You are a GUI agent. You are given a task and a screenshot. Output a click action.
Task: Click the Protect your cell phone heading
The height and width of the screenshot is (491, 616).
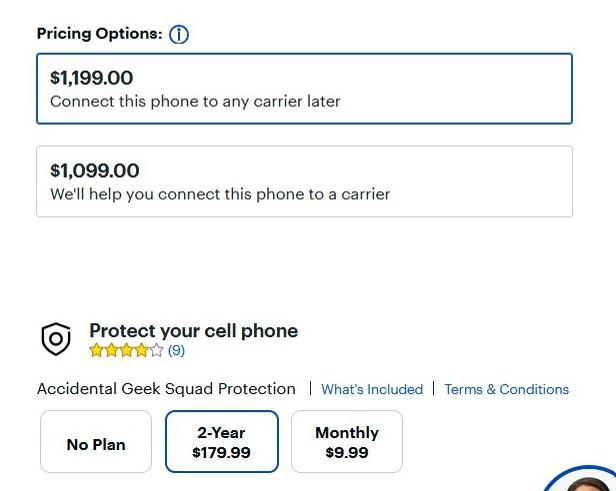click(193, 331)
